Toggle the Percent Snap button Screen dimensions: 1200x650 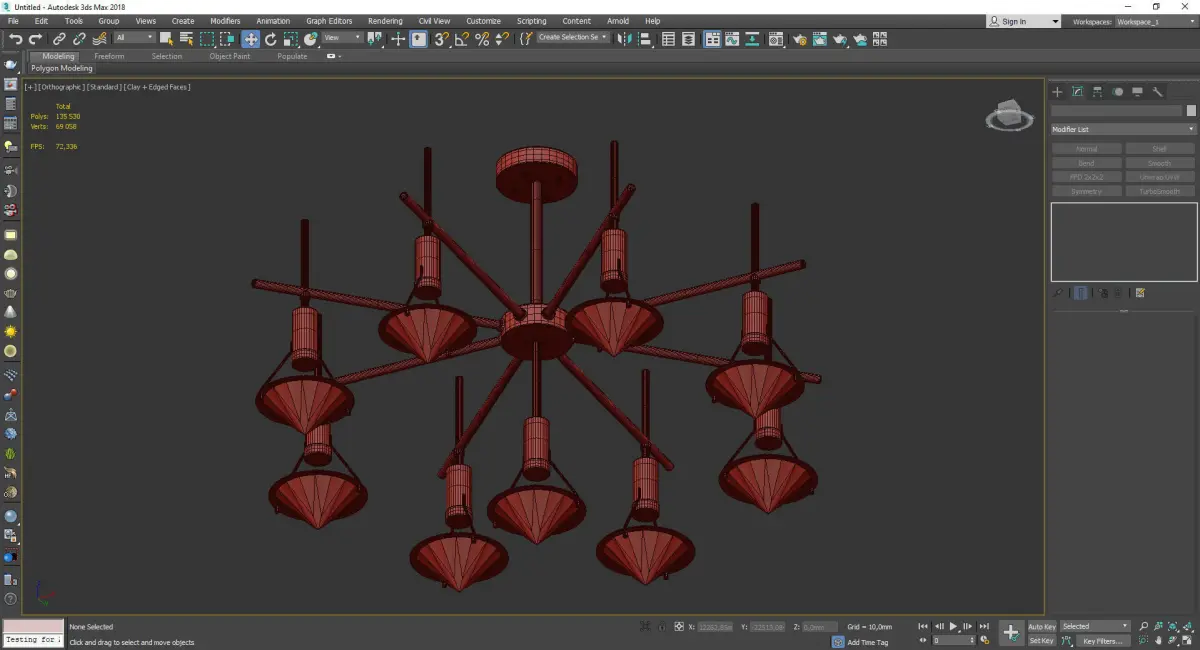(482, 39)
